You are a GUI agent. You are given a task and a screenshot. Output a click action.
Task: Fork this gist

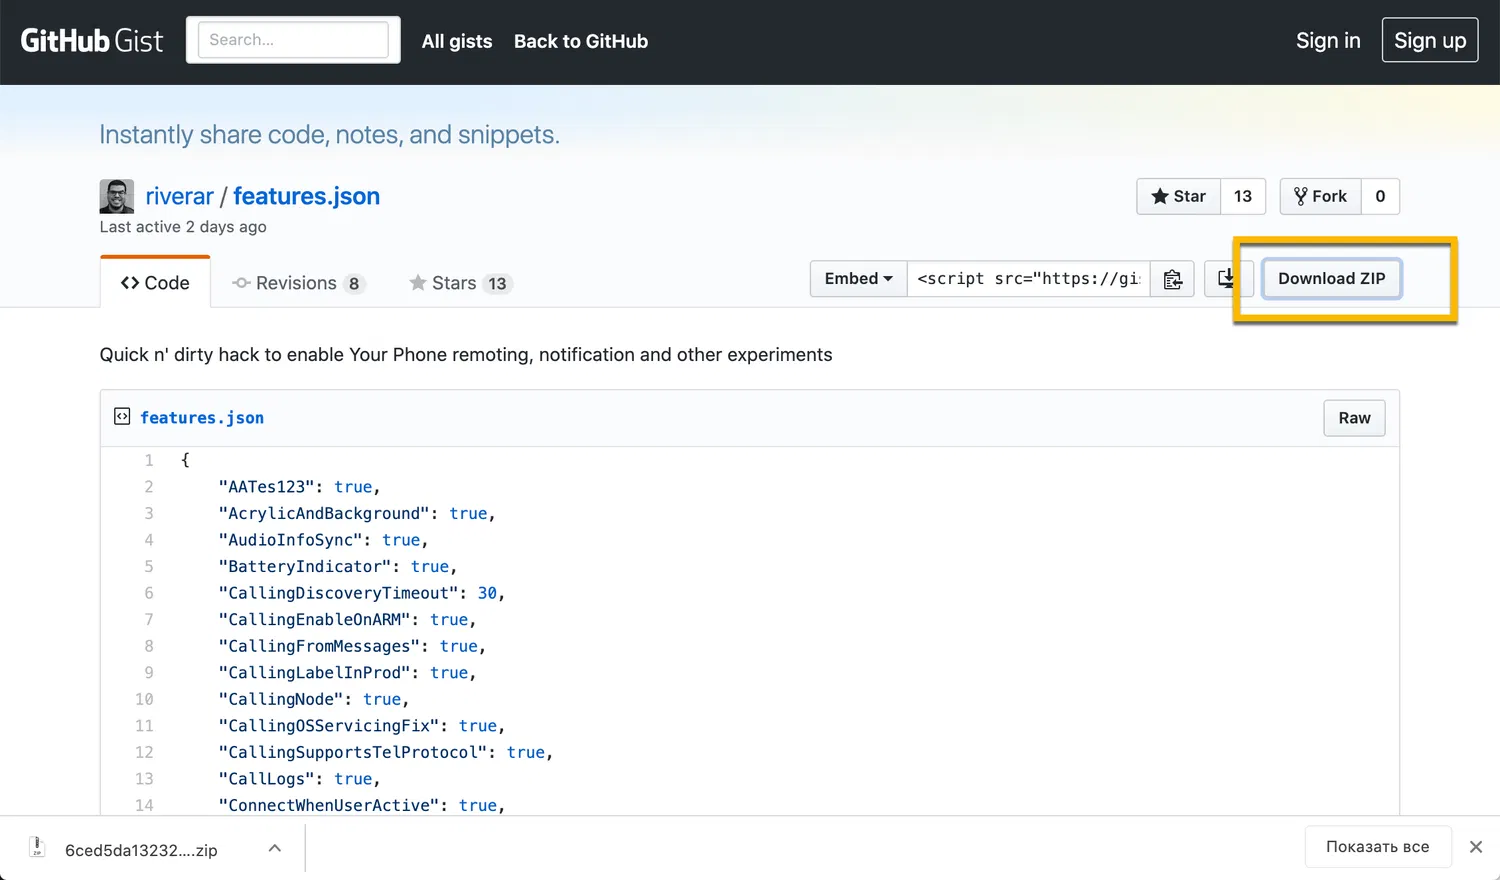coord(1320,196)
